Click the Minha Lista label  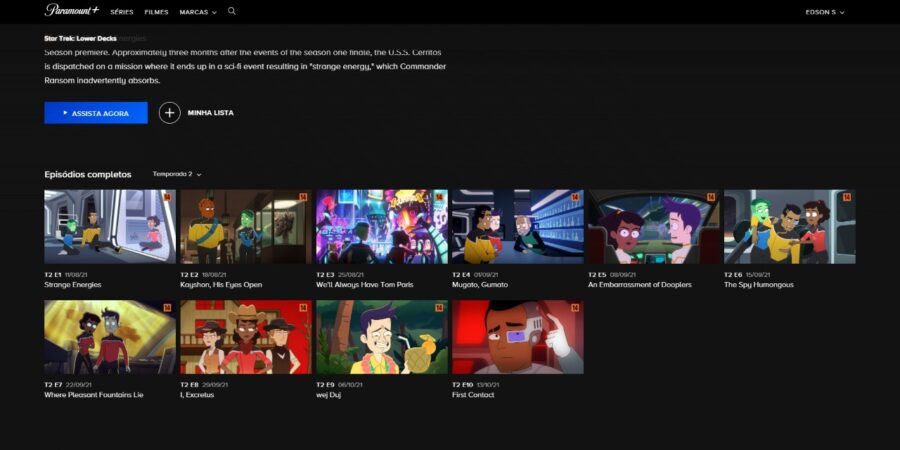pos(211,113)
